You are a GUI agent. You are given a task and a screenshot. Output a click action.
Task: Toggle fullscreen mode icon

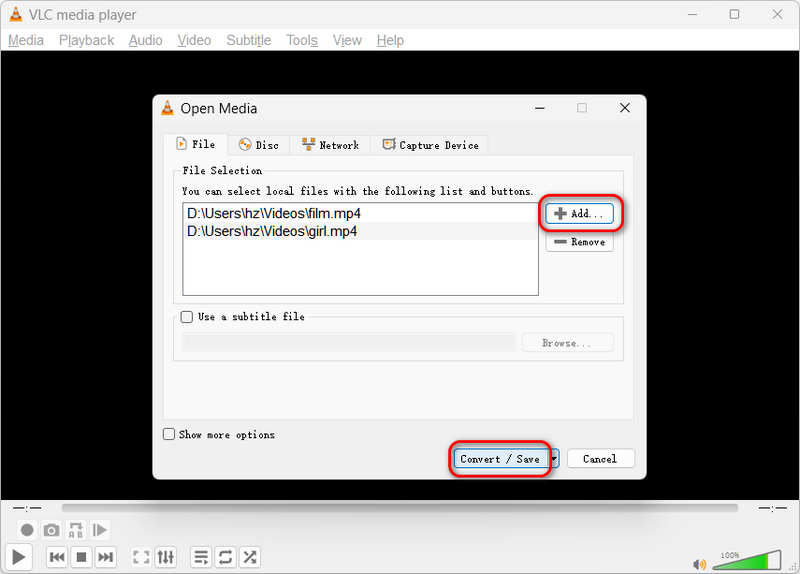141,557
